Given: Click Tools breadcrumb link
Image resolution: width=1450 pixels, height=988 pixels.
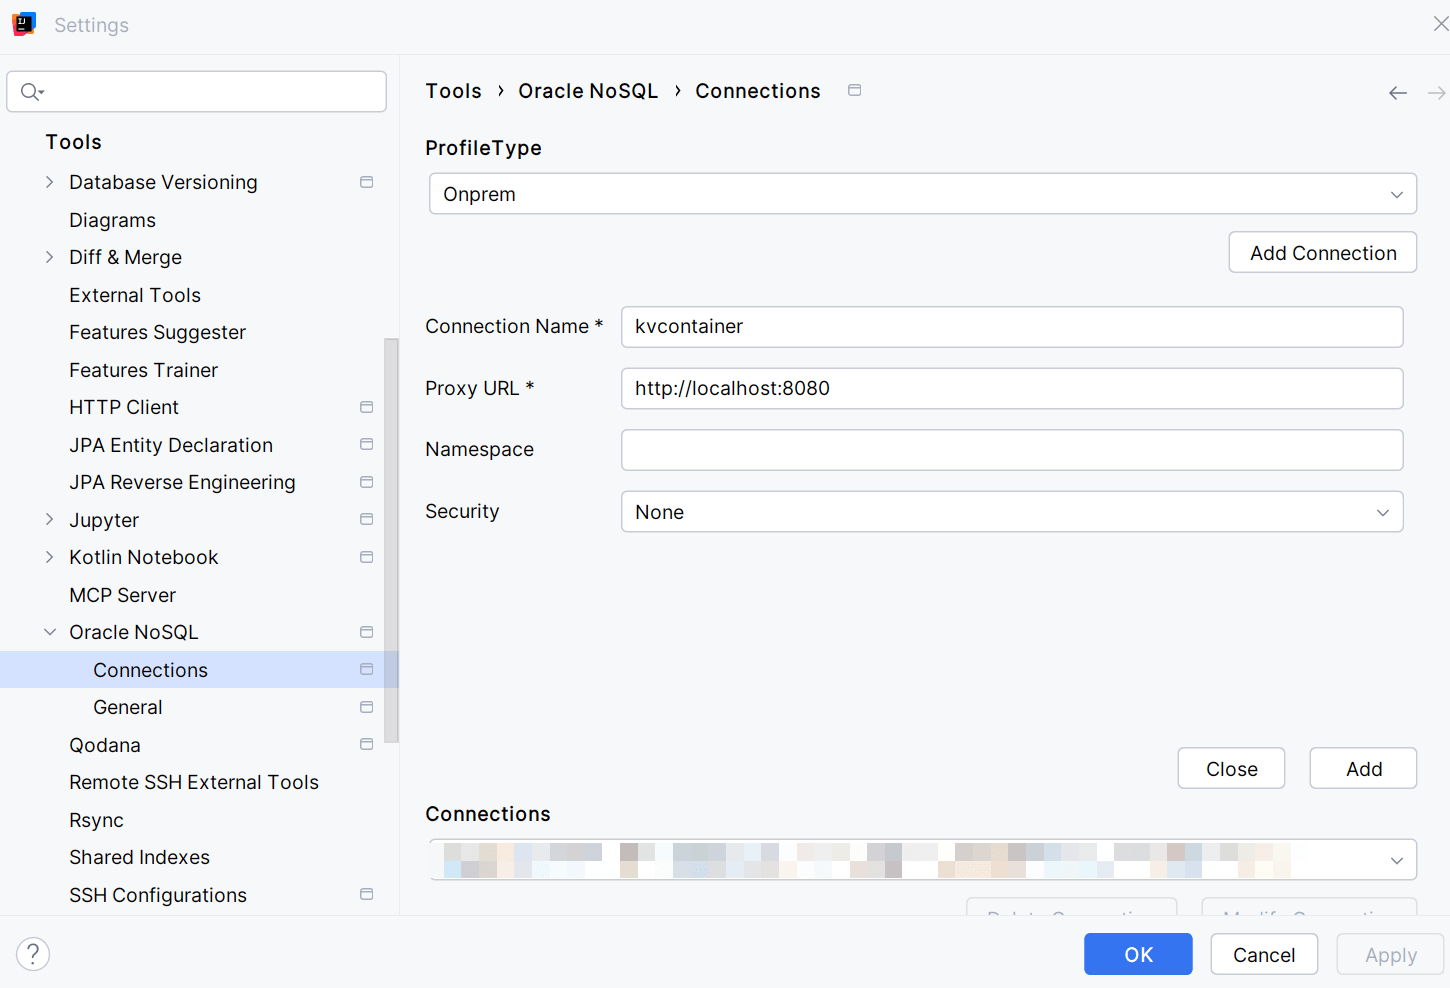Looking at the screenshot, I should pyautogui.click(x=453, y=91).
